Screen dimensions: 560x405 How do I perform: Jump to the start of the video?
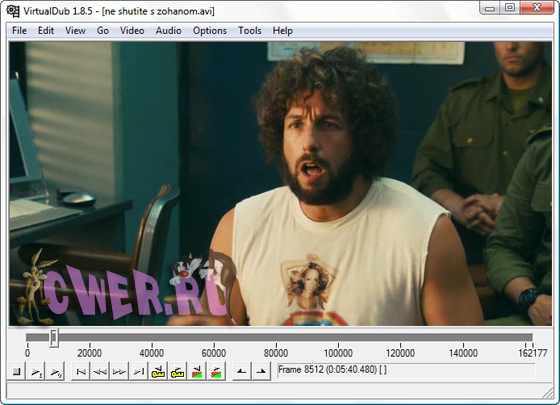click(x=81, y=372)
